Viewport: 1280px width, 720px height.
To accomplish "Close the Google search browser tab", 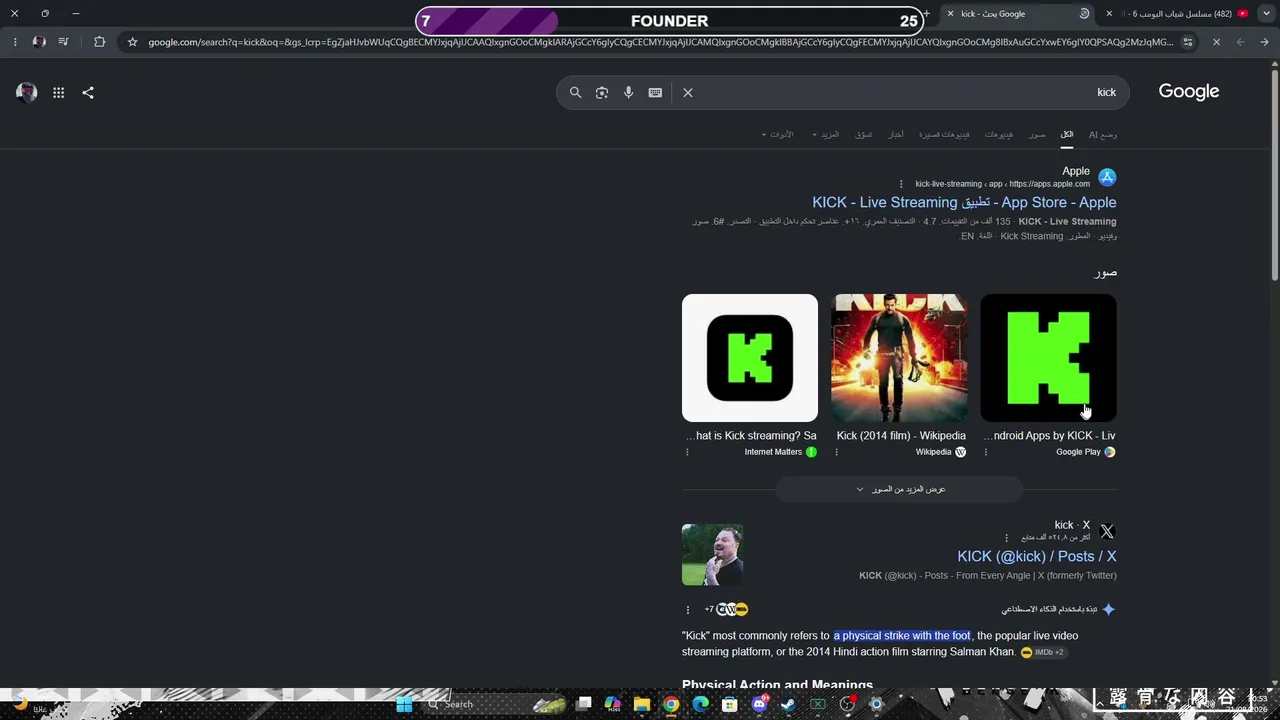I will (x=950, y=14).
